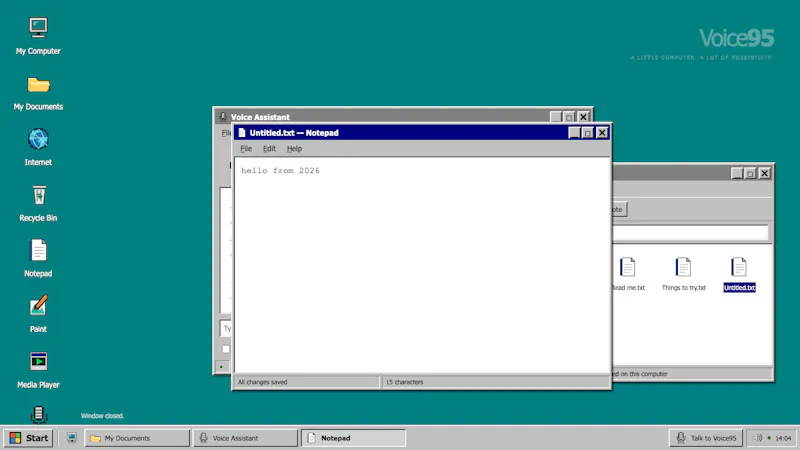Tick the checkbox in the Voice Assistant window
Screen dimensions: 800x450
(x=226, y=349)
